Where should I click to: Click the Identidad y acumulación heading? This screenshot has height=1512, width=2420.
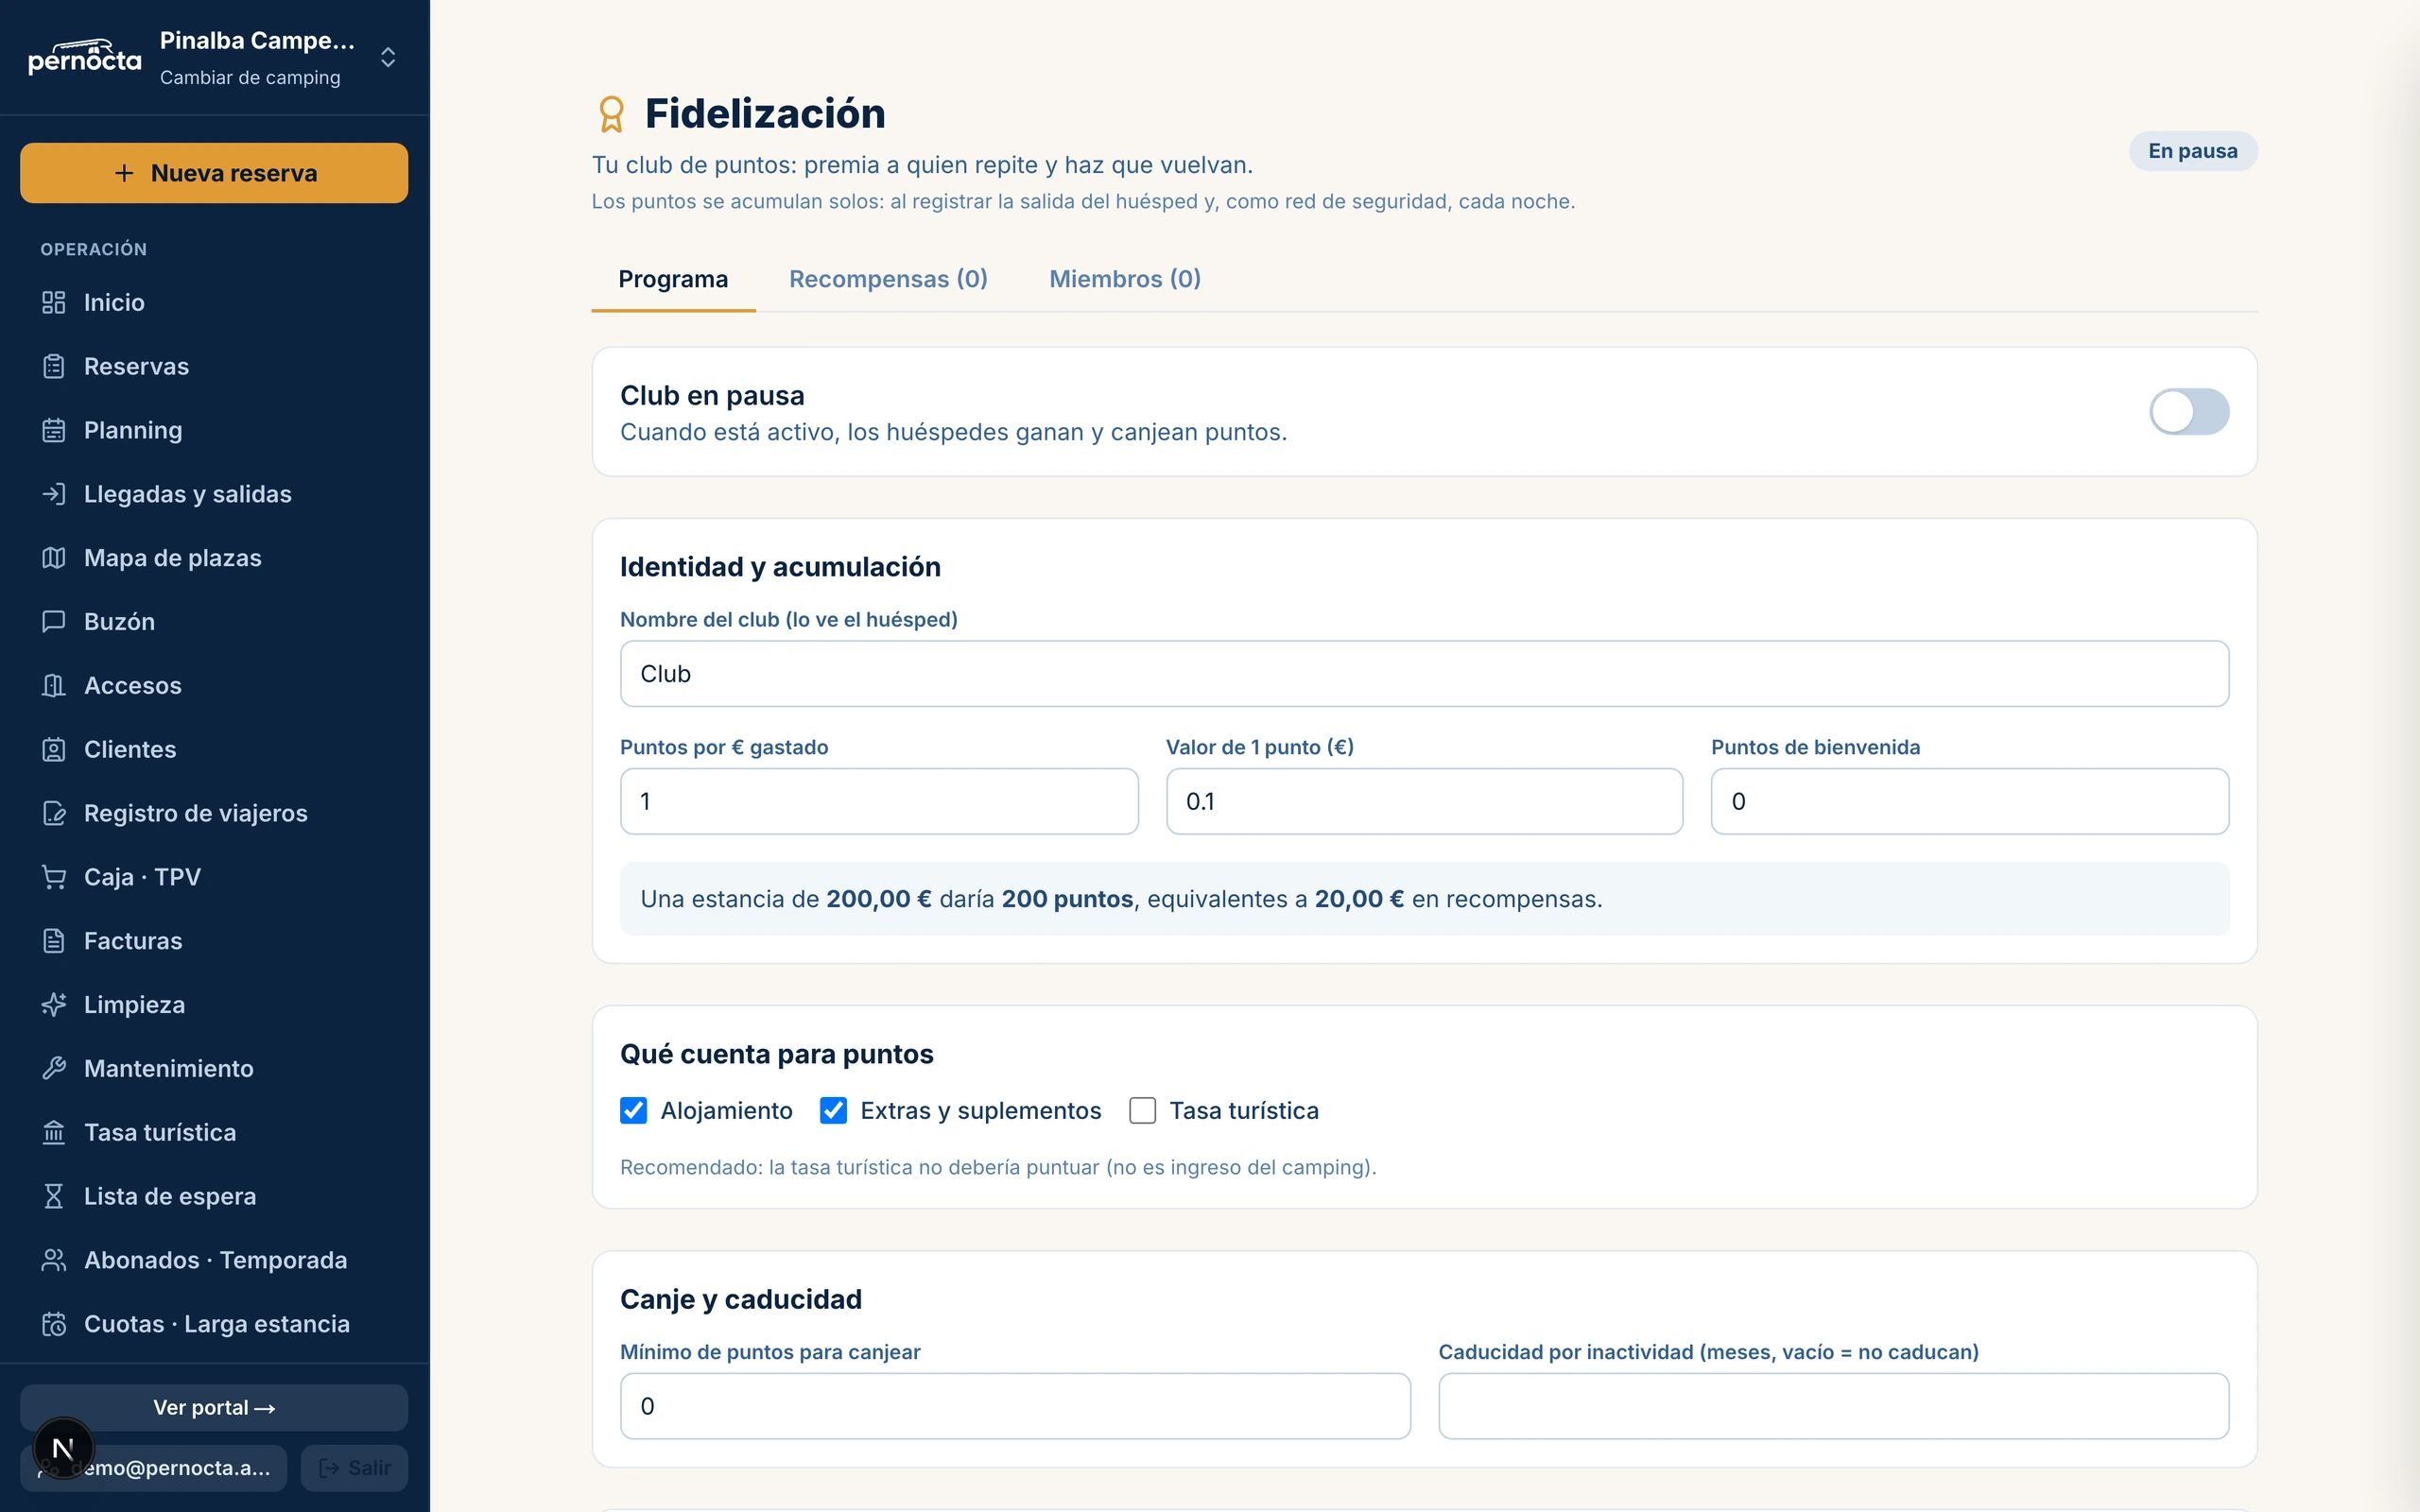click(x=780, y=567)
